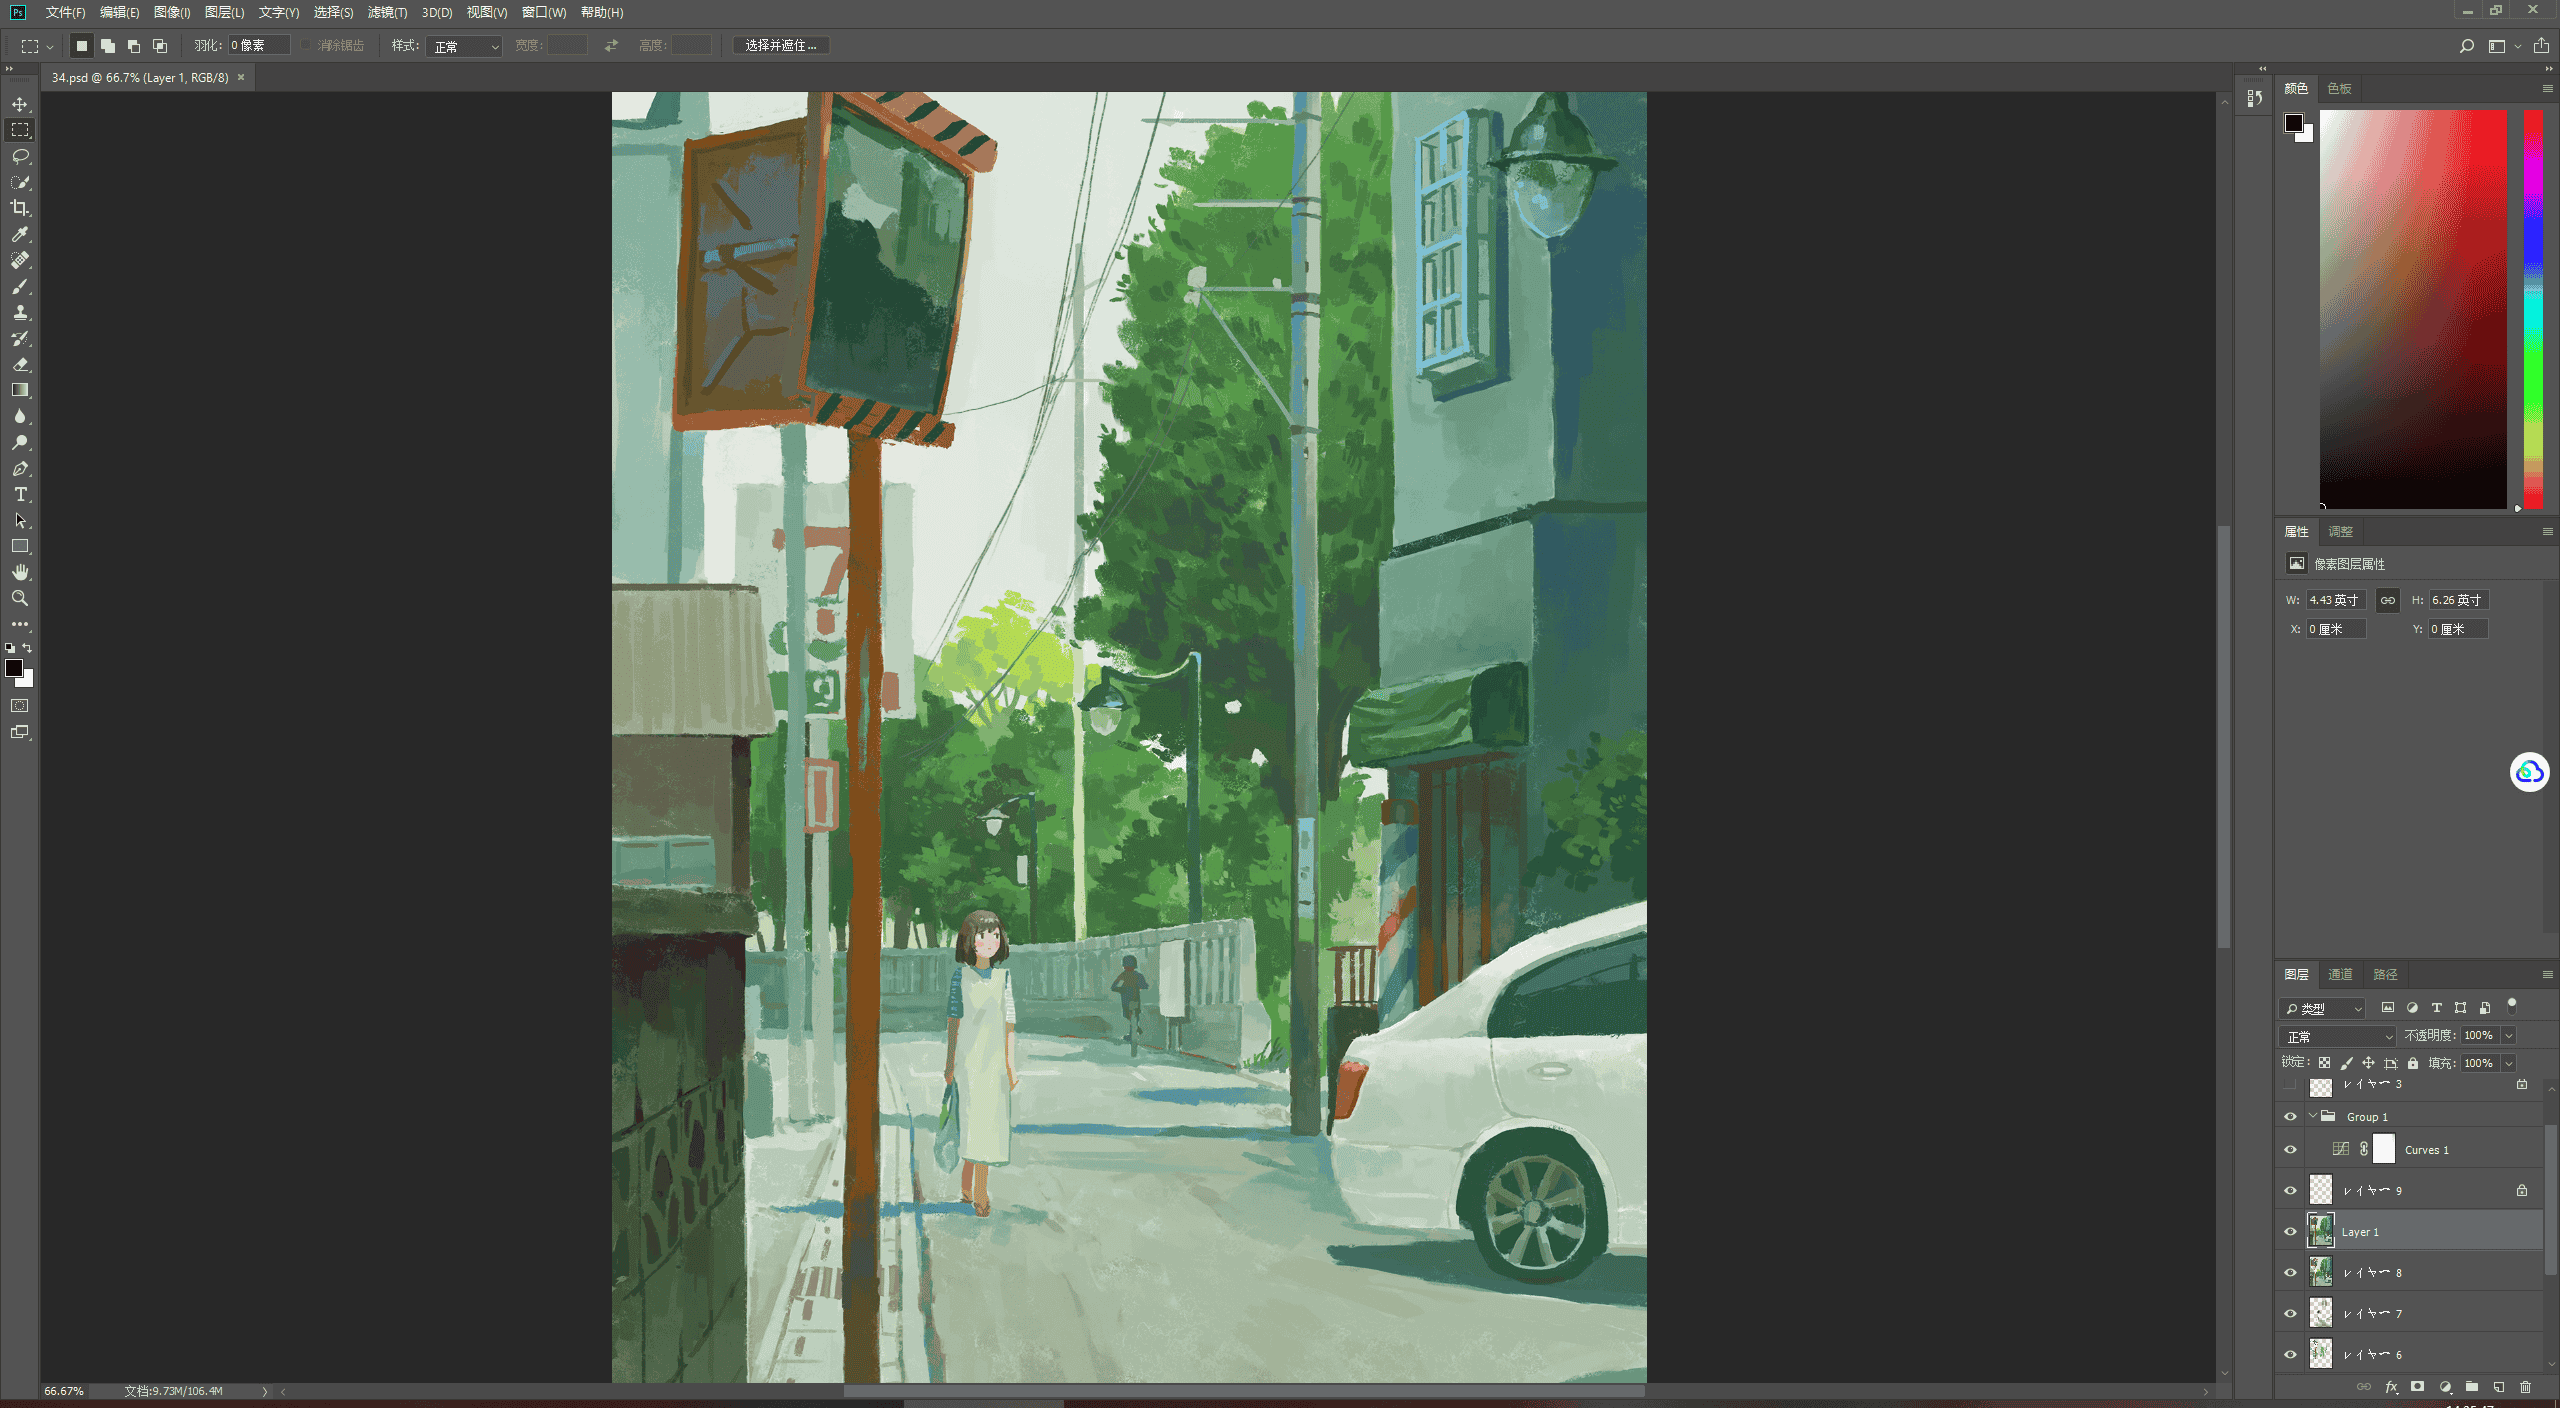
Task: Toggle visibility of Group 1
Action: 2290,1117
